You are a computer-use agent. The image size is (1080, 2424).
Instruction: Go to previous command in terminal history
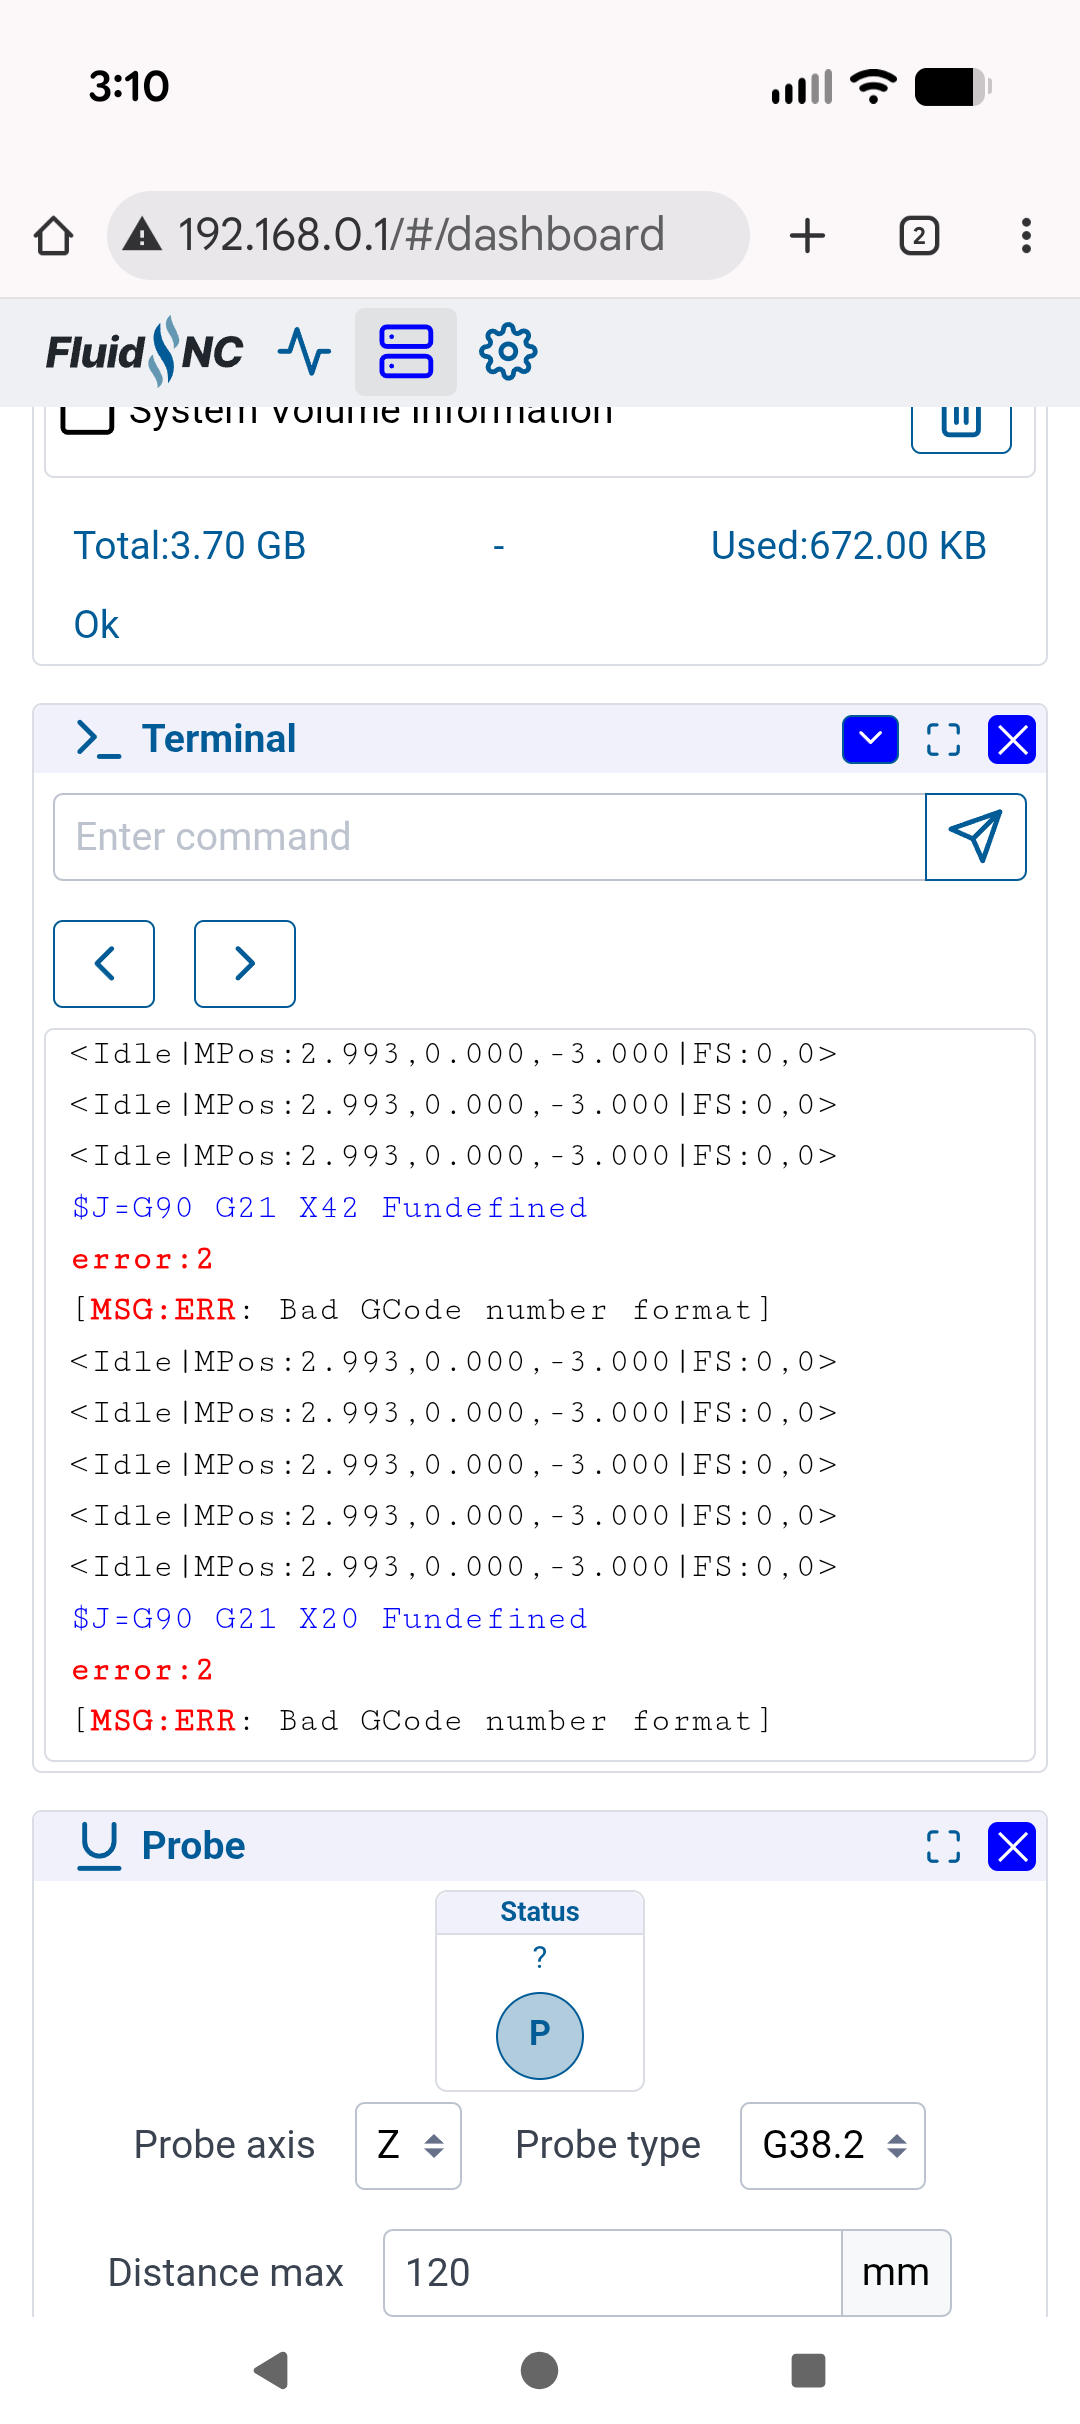coord(104,964)
